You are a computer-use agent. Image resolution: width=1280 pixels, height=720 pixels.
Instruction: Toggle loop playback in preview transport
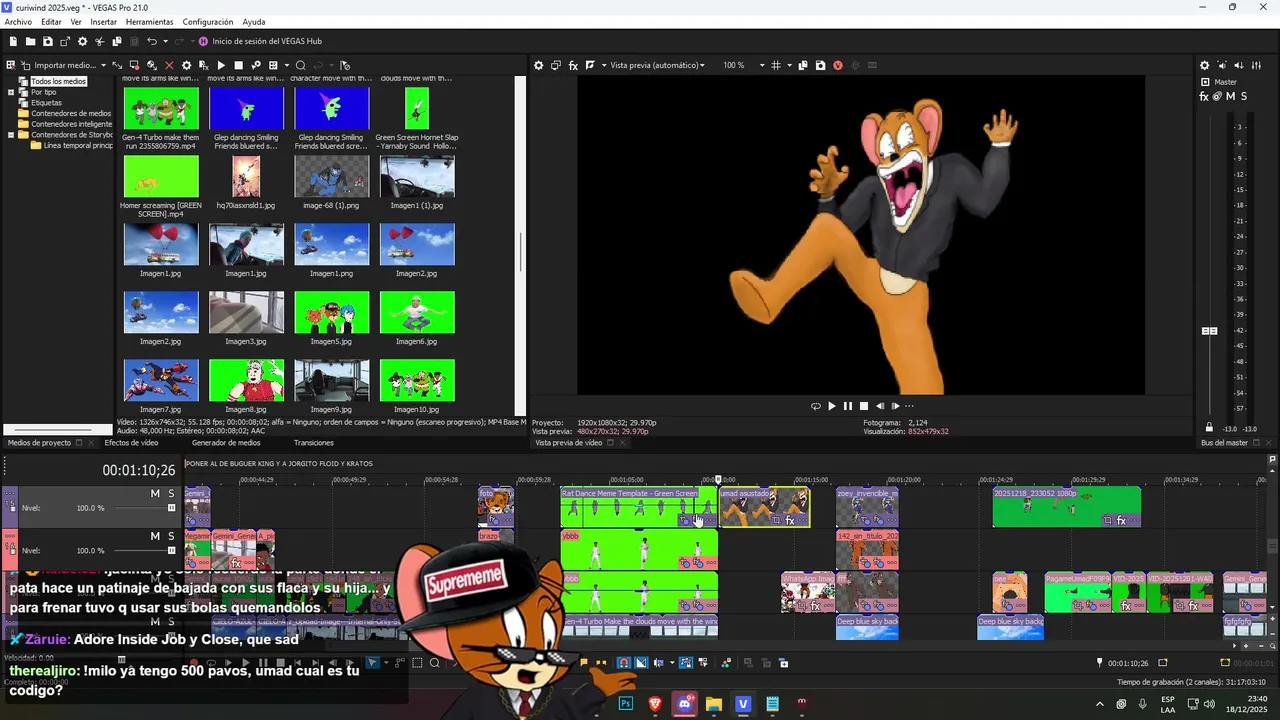815,406
